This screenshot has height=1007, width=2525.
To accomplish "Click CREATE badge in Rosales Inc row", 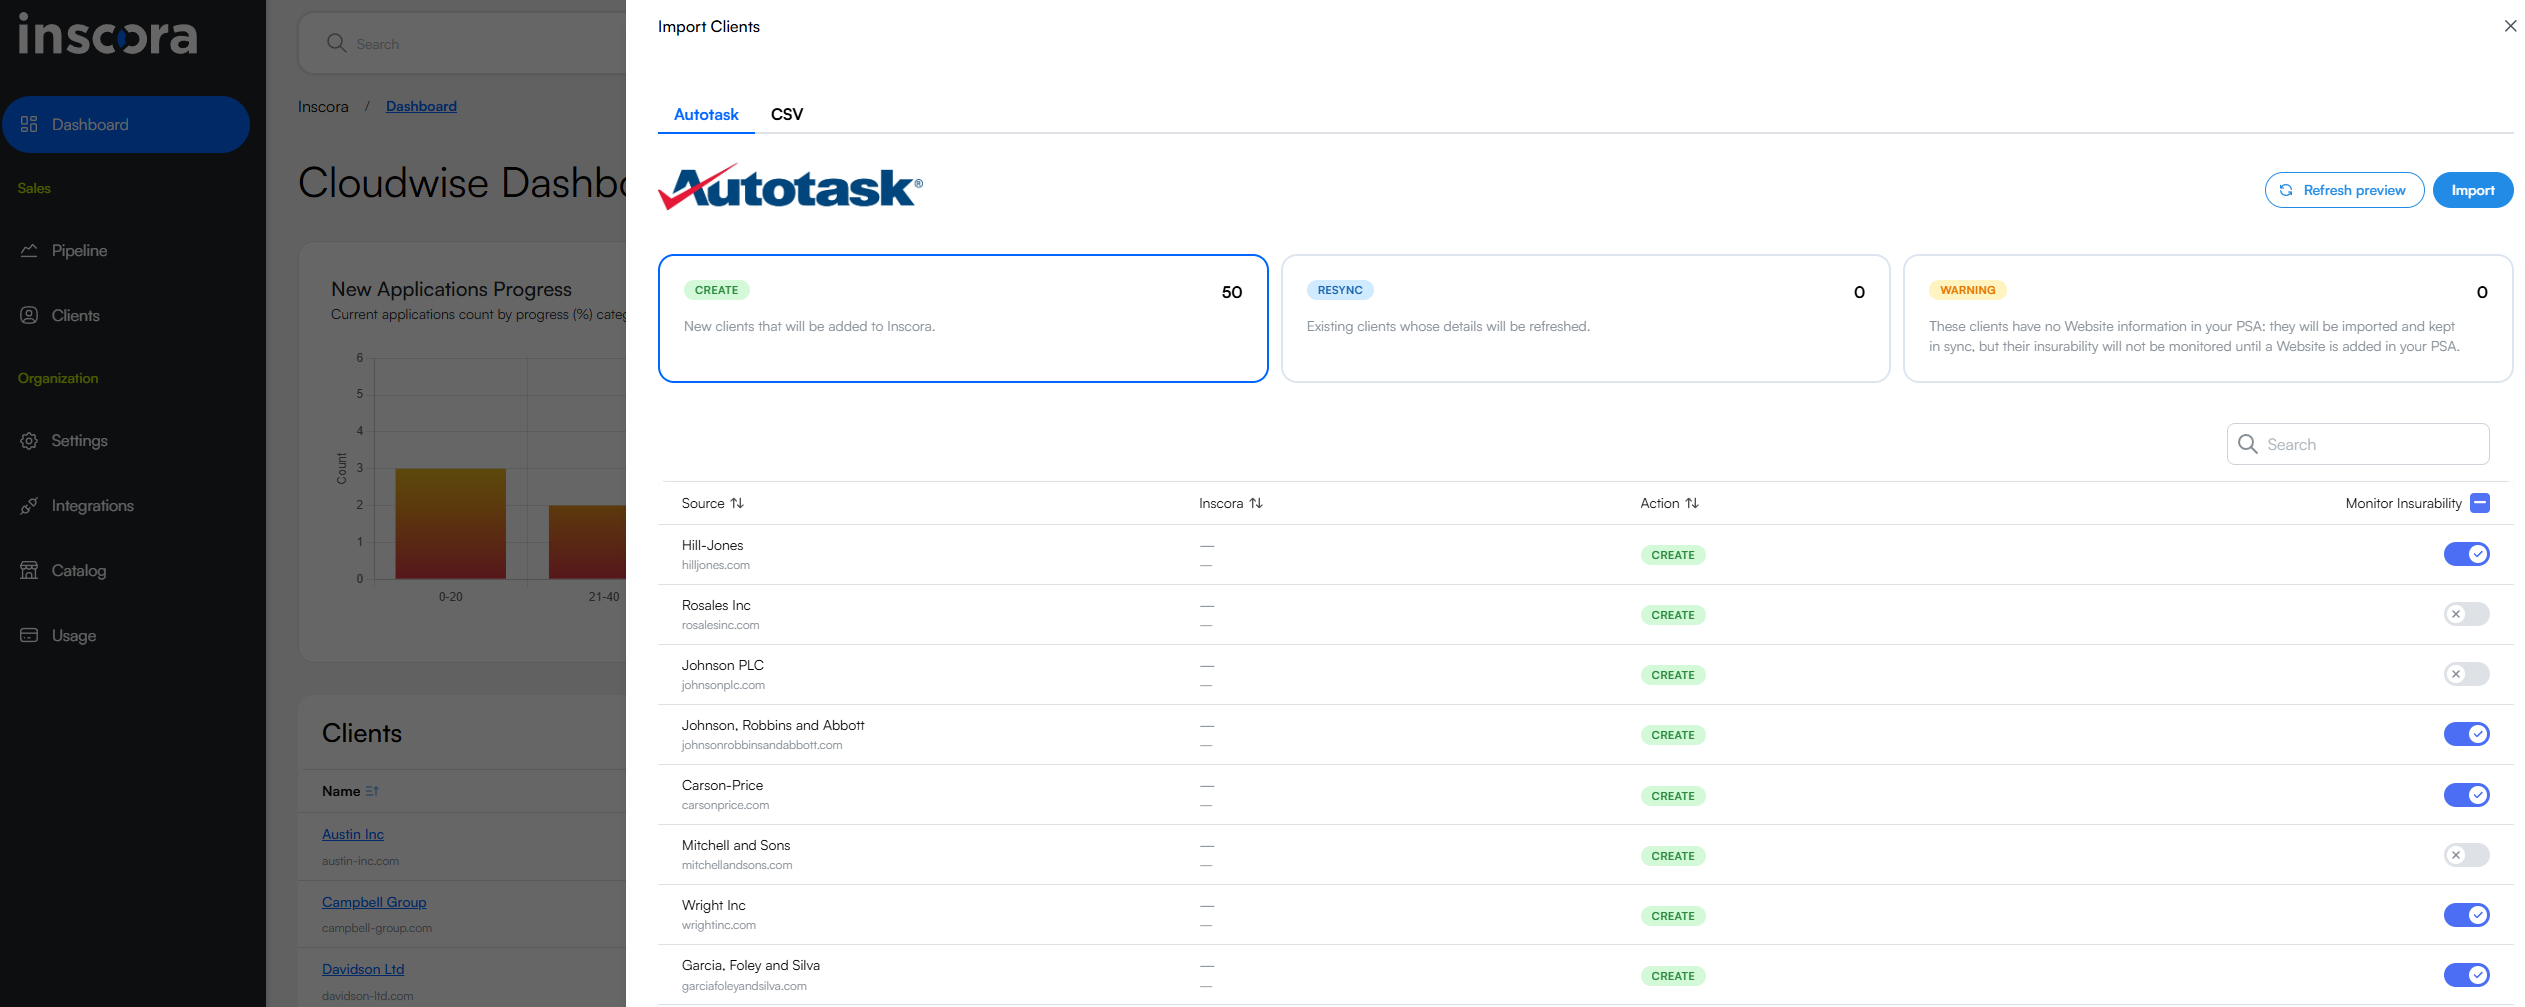I will click(x=1673, y=615).
